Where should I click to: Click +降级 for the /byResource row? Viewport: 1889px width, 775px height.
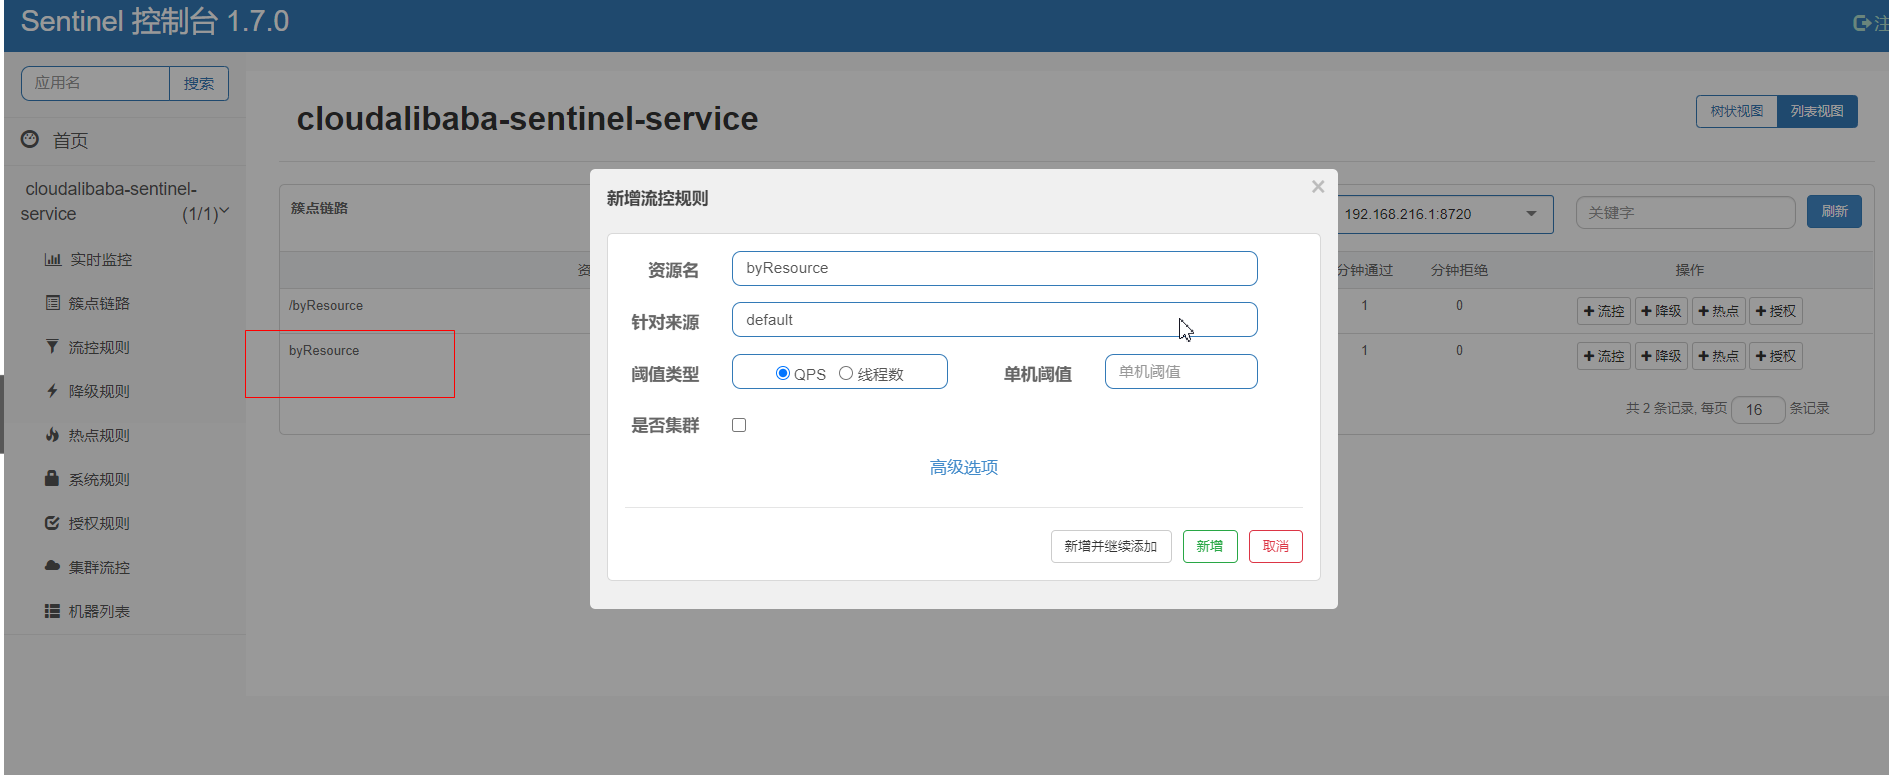(1661, 311)
